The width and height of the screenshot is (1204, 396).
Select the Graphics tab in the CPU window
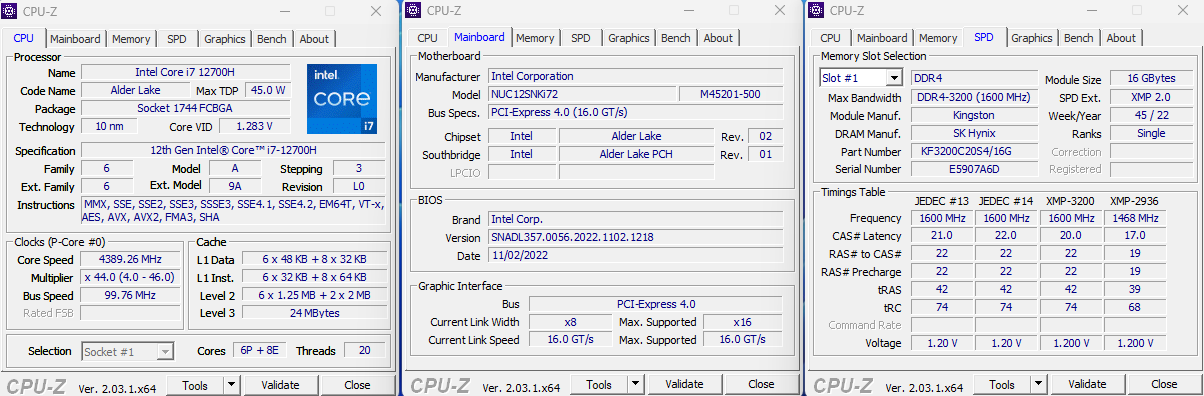225,39
